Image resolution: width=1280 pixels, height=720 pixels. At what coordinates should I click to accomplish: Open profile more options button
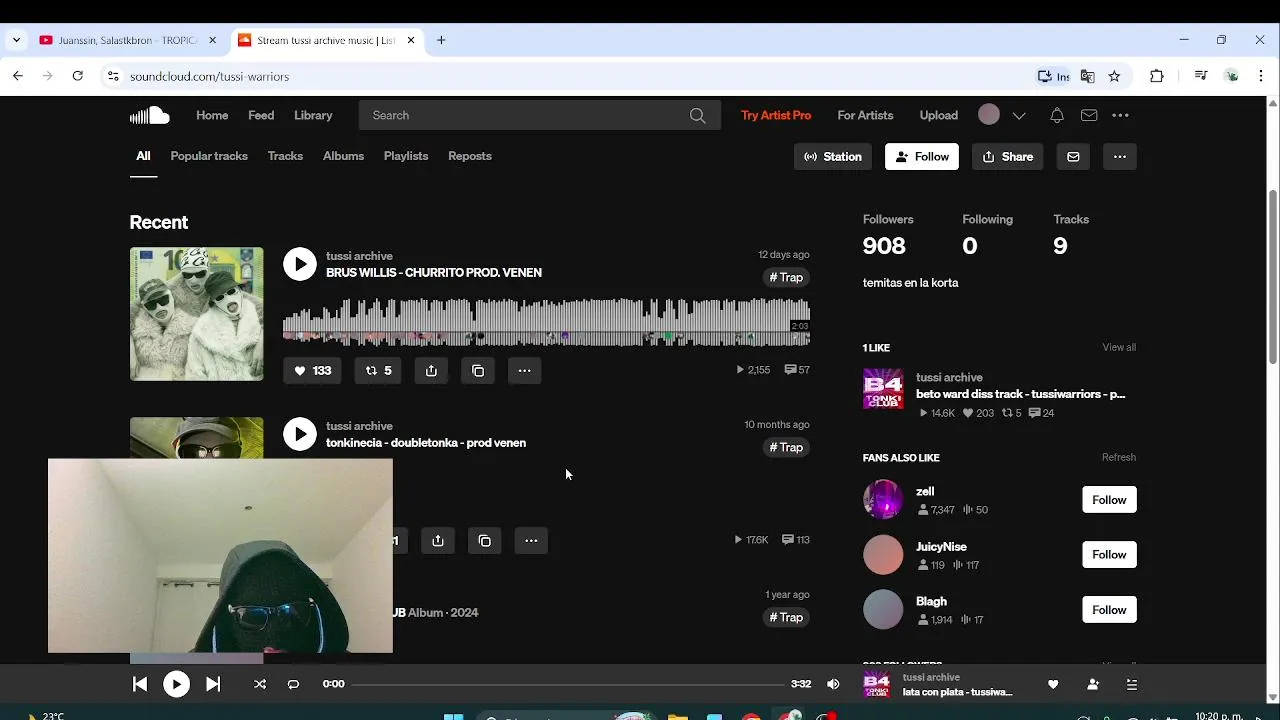tap(1119, 157)
